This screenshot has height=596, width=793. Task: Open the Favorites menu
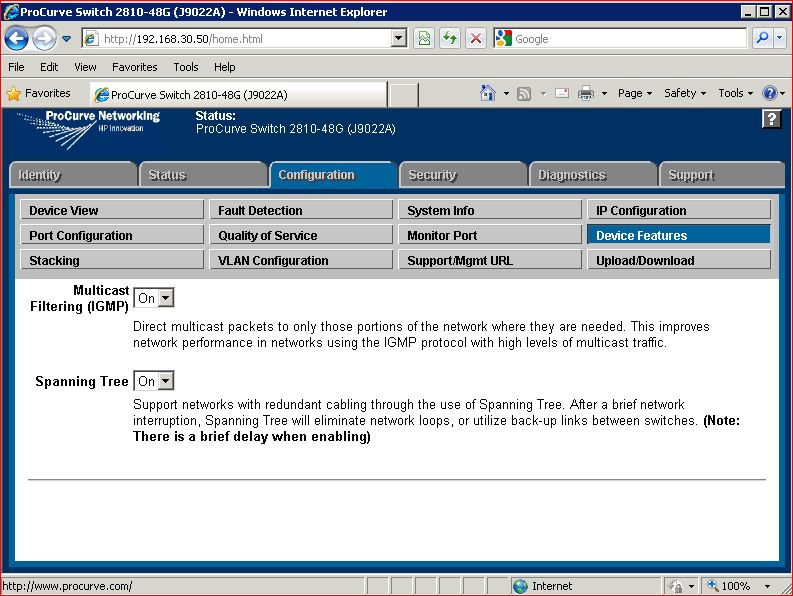pos(135,67)
